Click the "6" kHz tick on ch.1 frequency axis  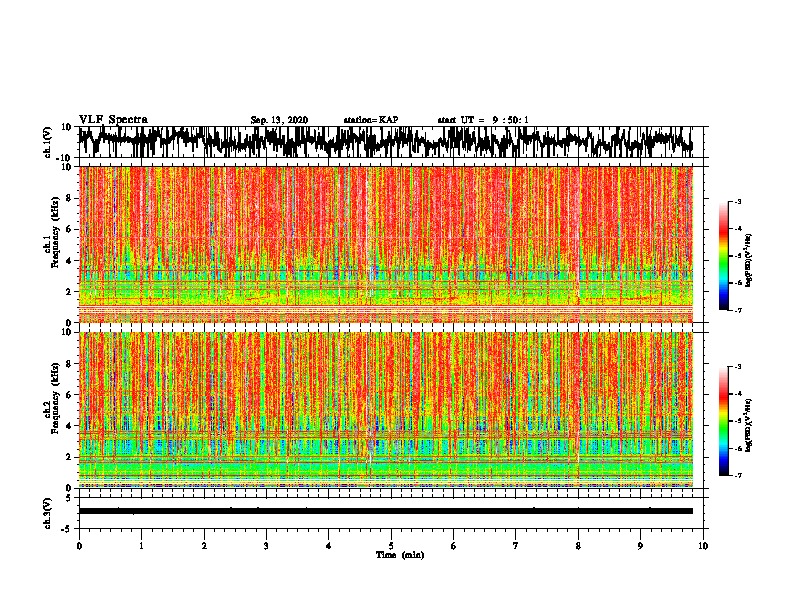click(x=69, y=229)
